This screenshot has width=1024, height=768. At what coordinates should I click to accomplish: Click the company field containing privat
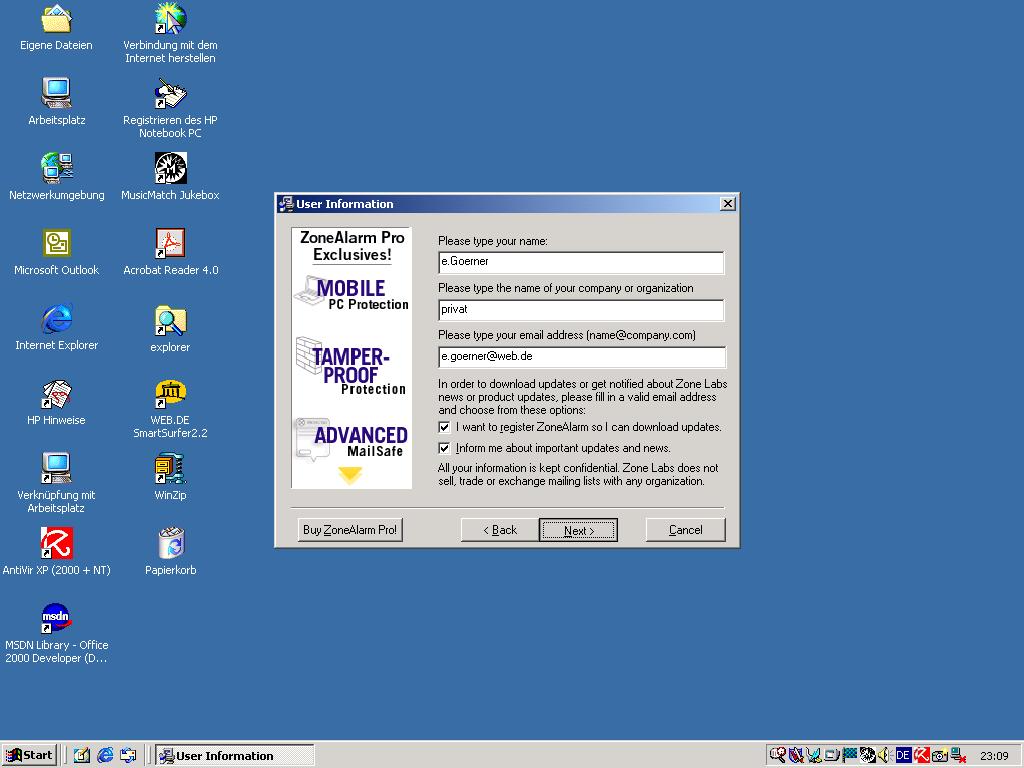[581, 310]
